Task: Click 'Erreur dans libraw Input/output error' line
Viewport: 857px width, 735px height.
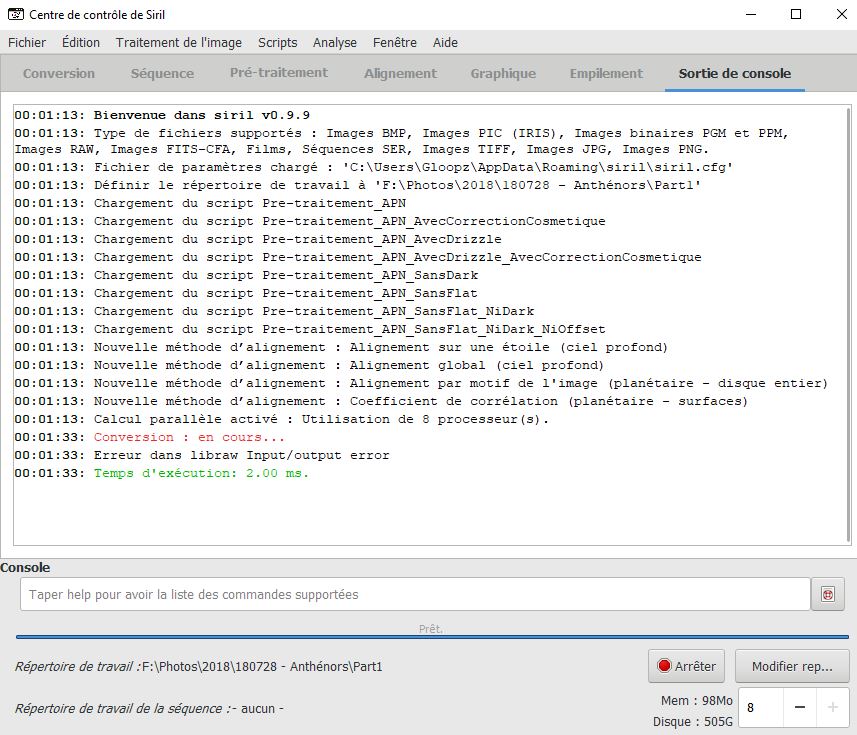Action: [x=202, y=455]
